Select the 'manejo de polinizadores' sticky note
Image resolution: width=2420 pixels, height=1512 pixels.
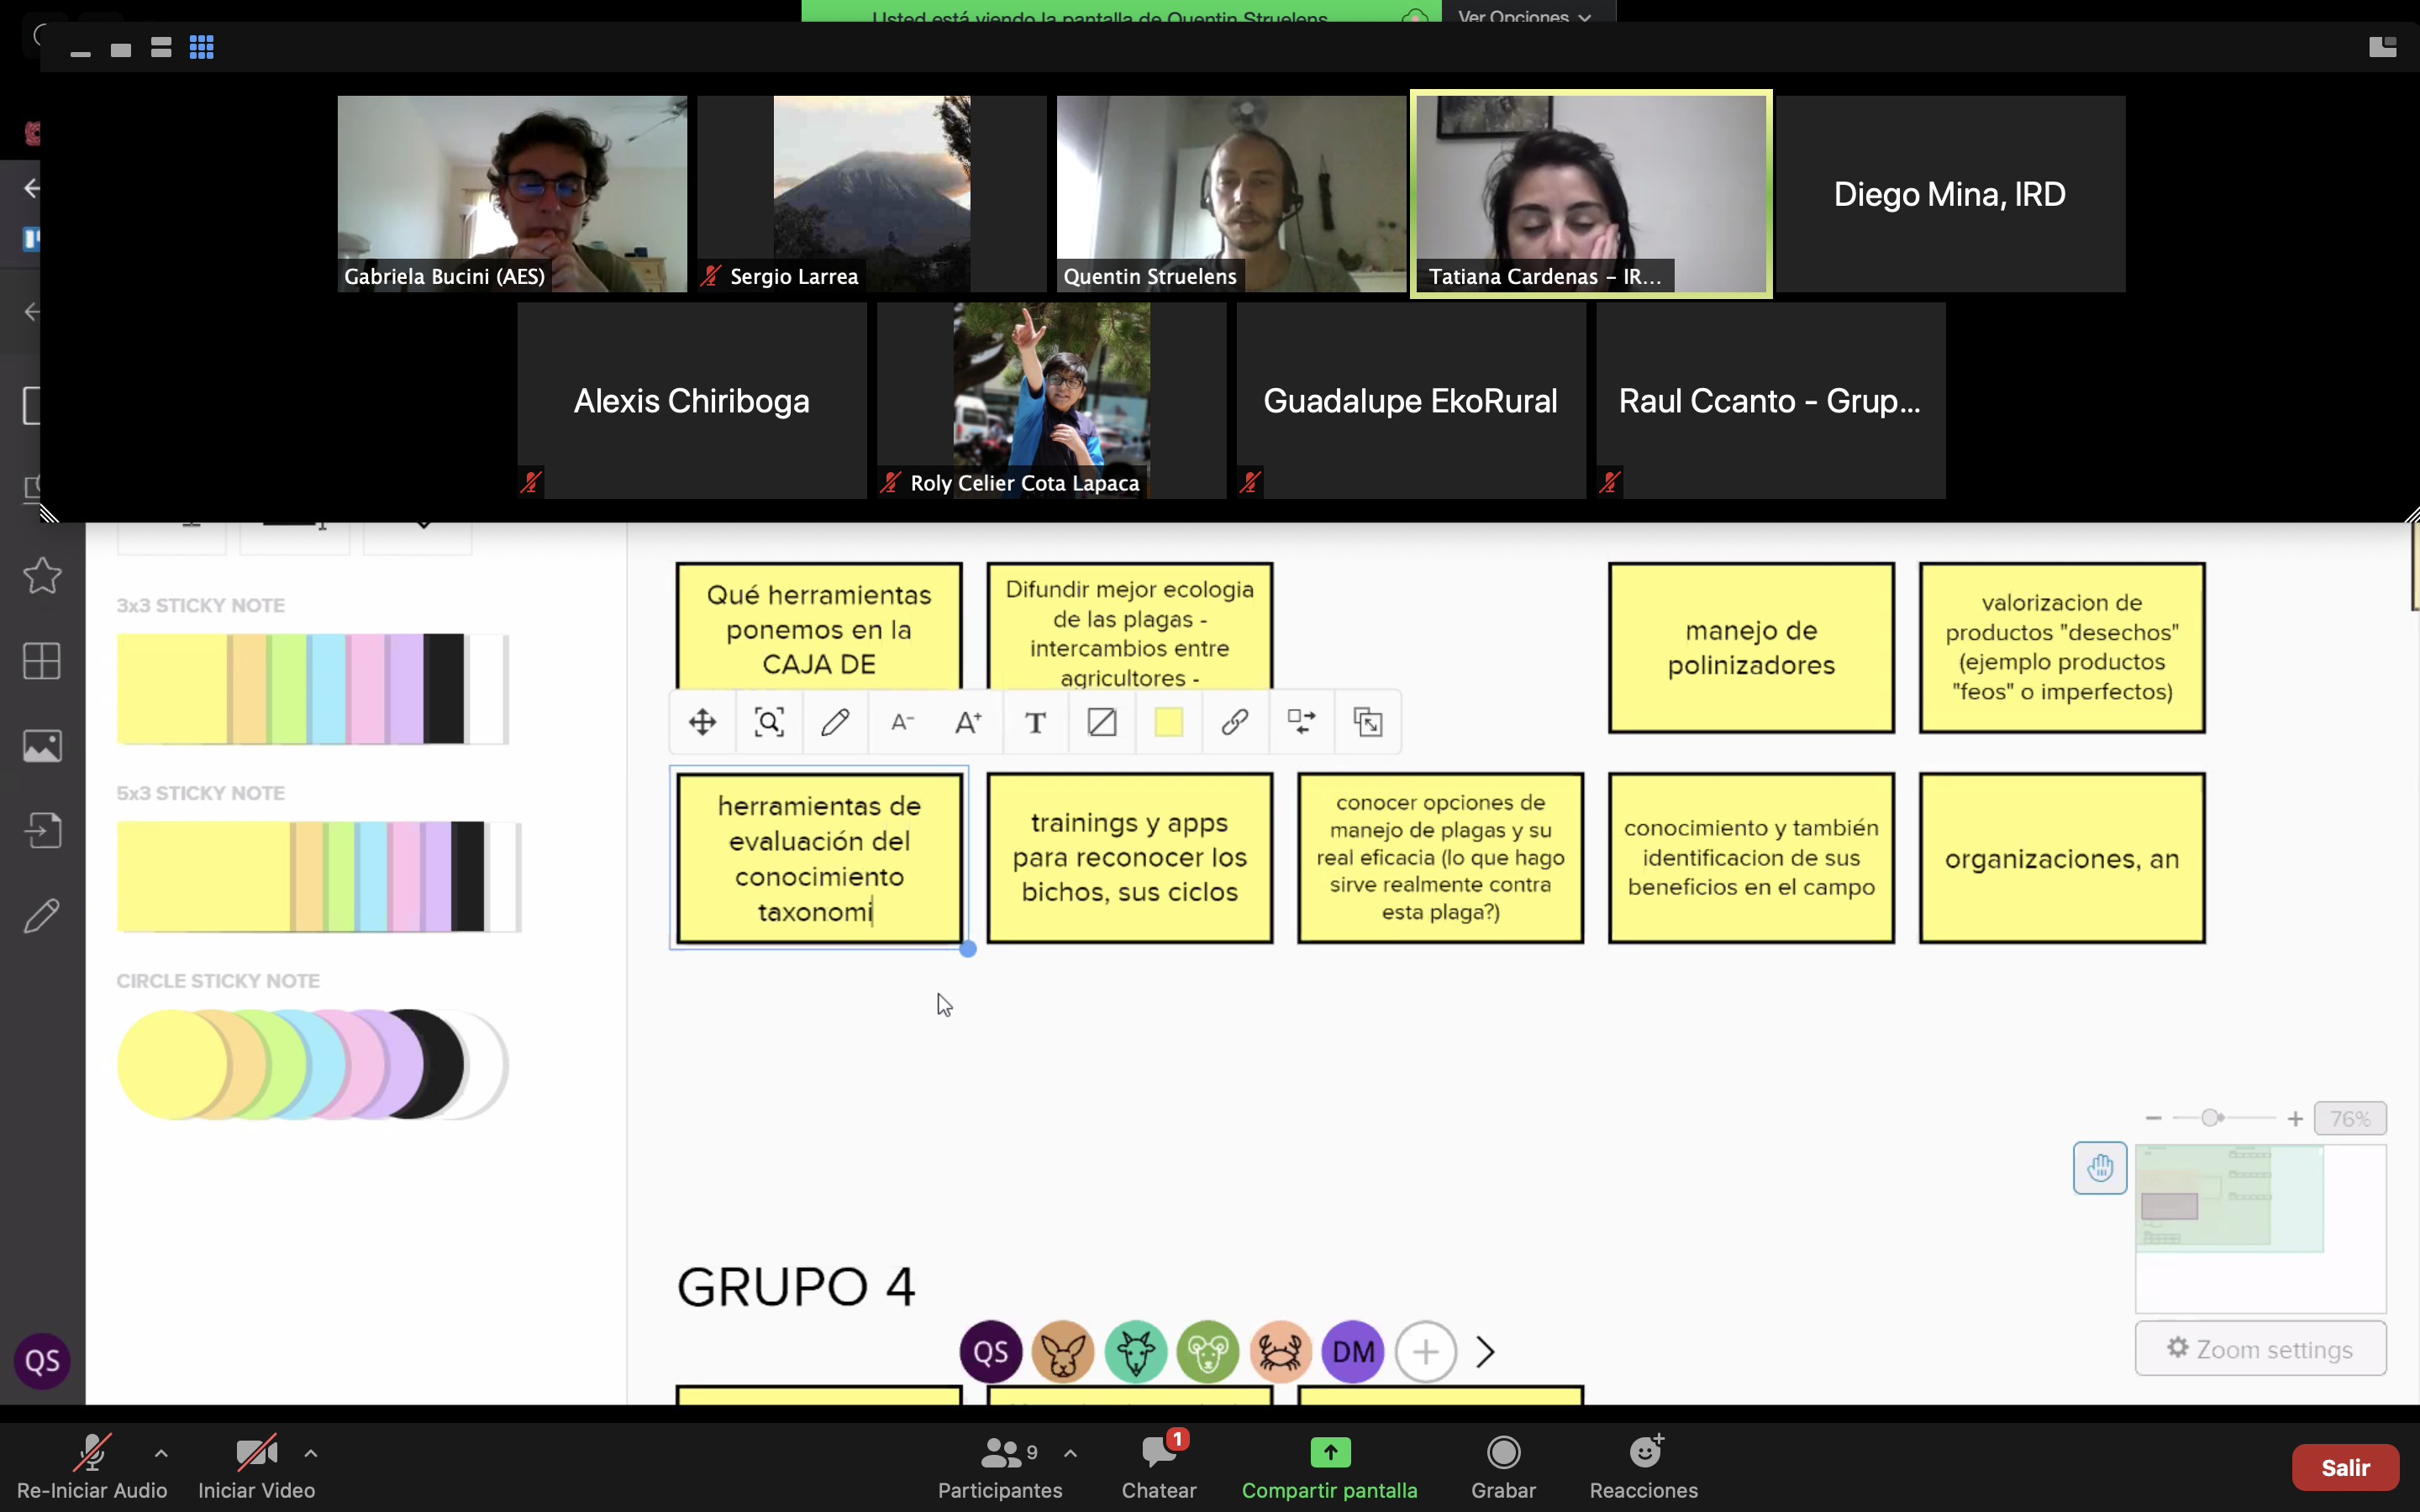[1751, 648]
